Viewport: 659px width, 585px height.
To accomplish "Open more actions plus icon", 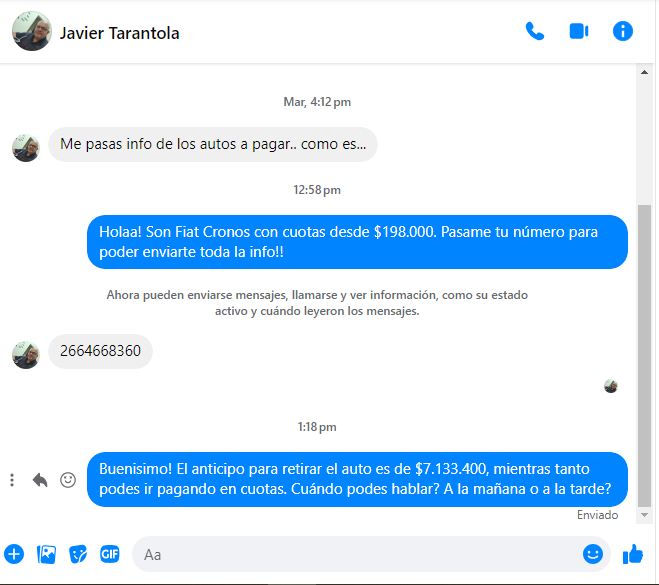I will 14,554.
